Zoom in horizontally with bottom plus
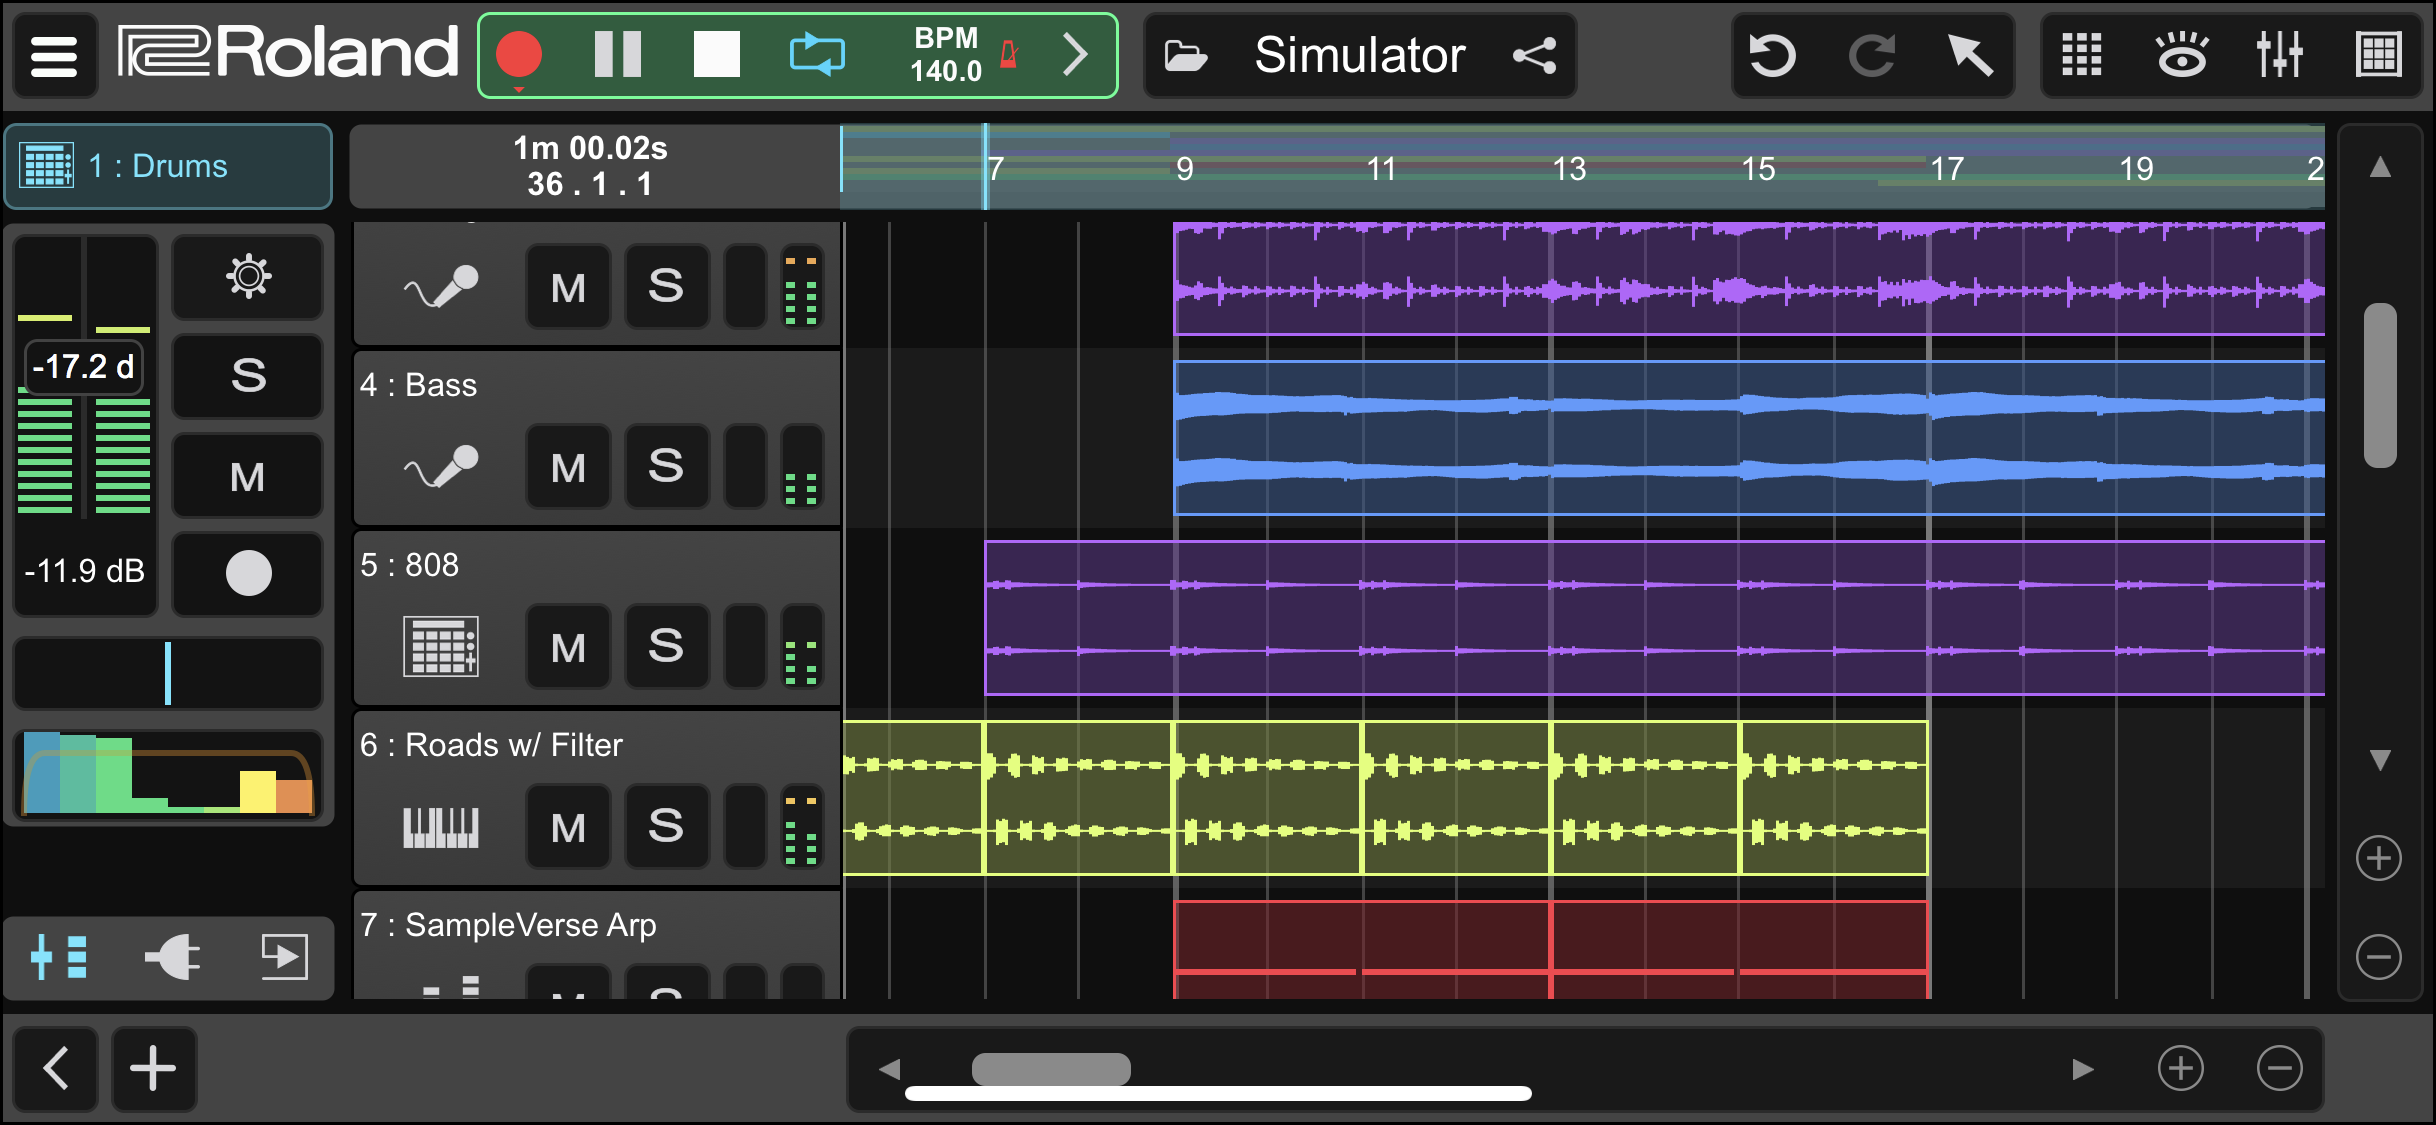2436x1125 pixels. [2180, 1068]
